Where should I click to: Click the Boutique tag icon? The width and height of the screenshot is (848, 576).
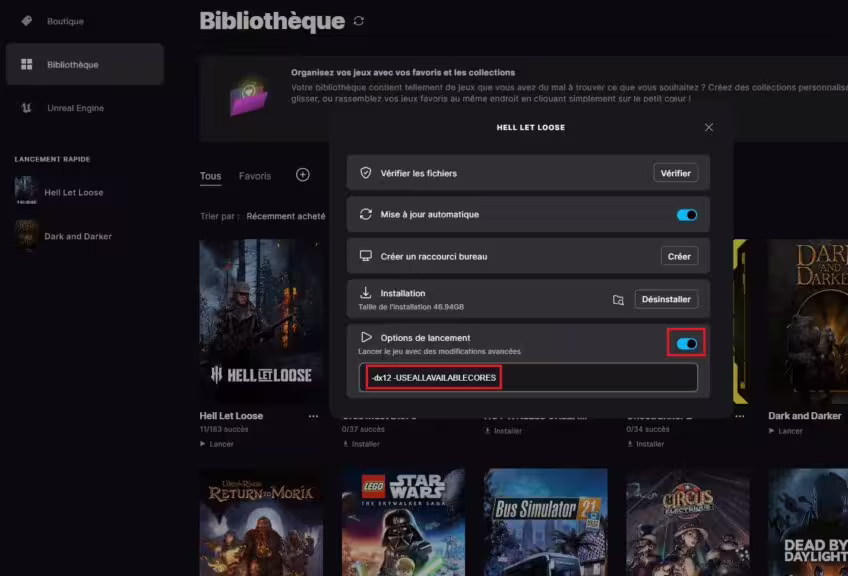click(x=26, y=21)
